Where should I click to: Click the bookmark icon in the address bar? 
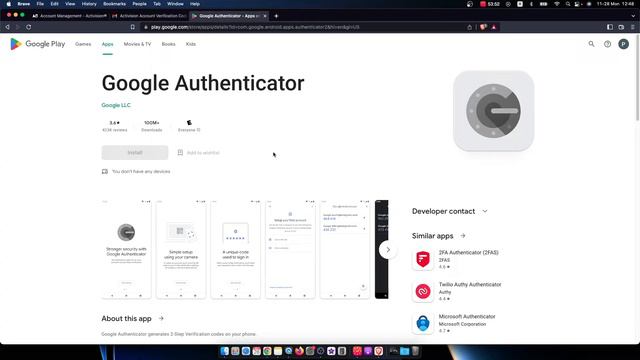(x=133, y=27)
